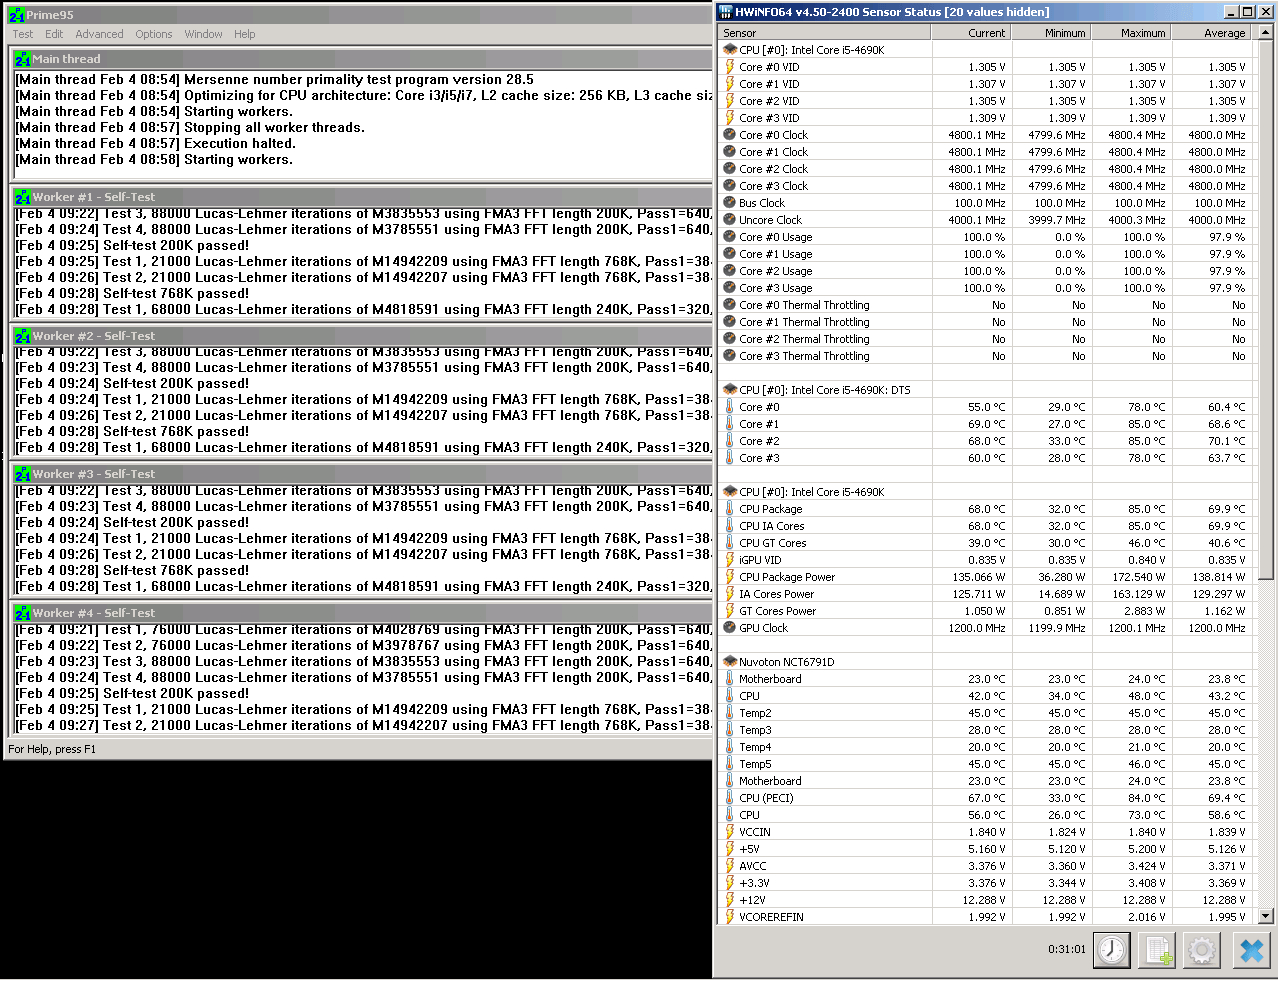The width and height of the screenshot is (1278, 981).
Task: Click the lightning icon next to +12V
Action: (730, 900)
